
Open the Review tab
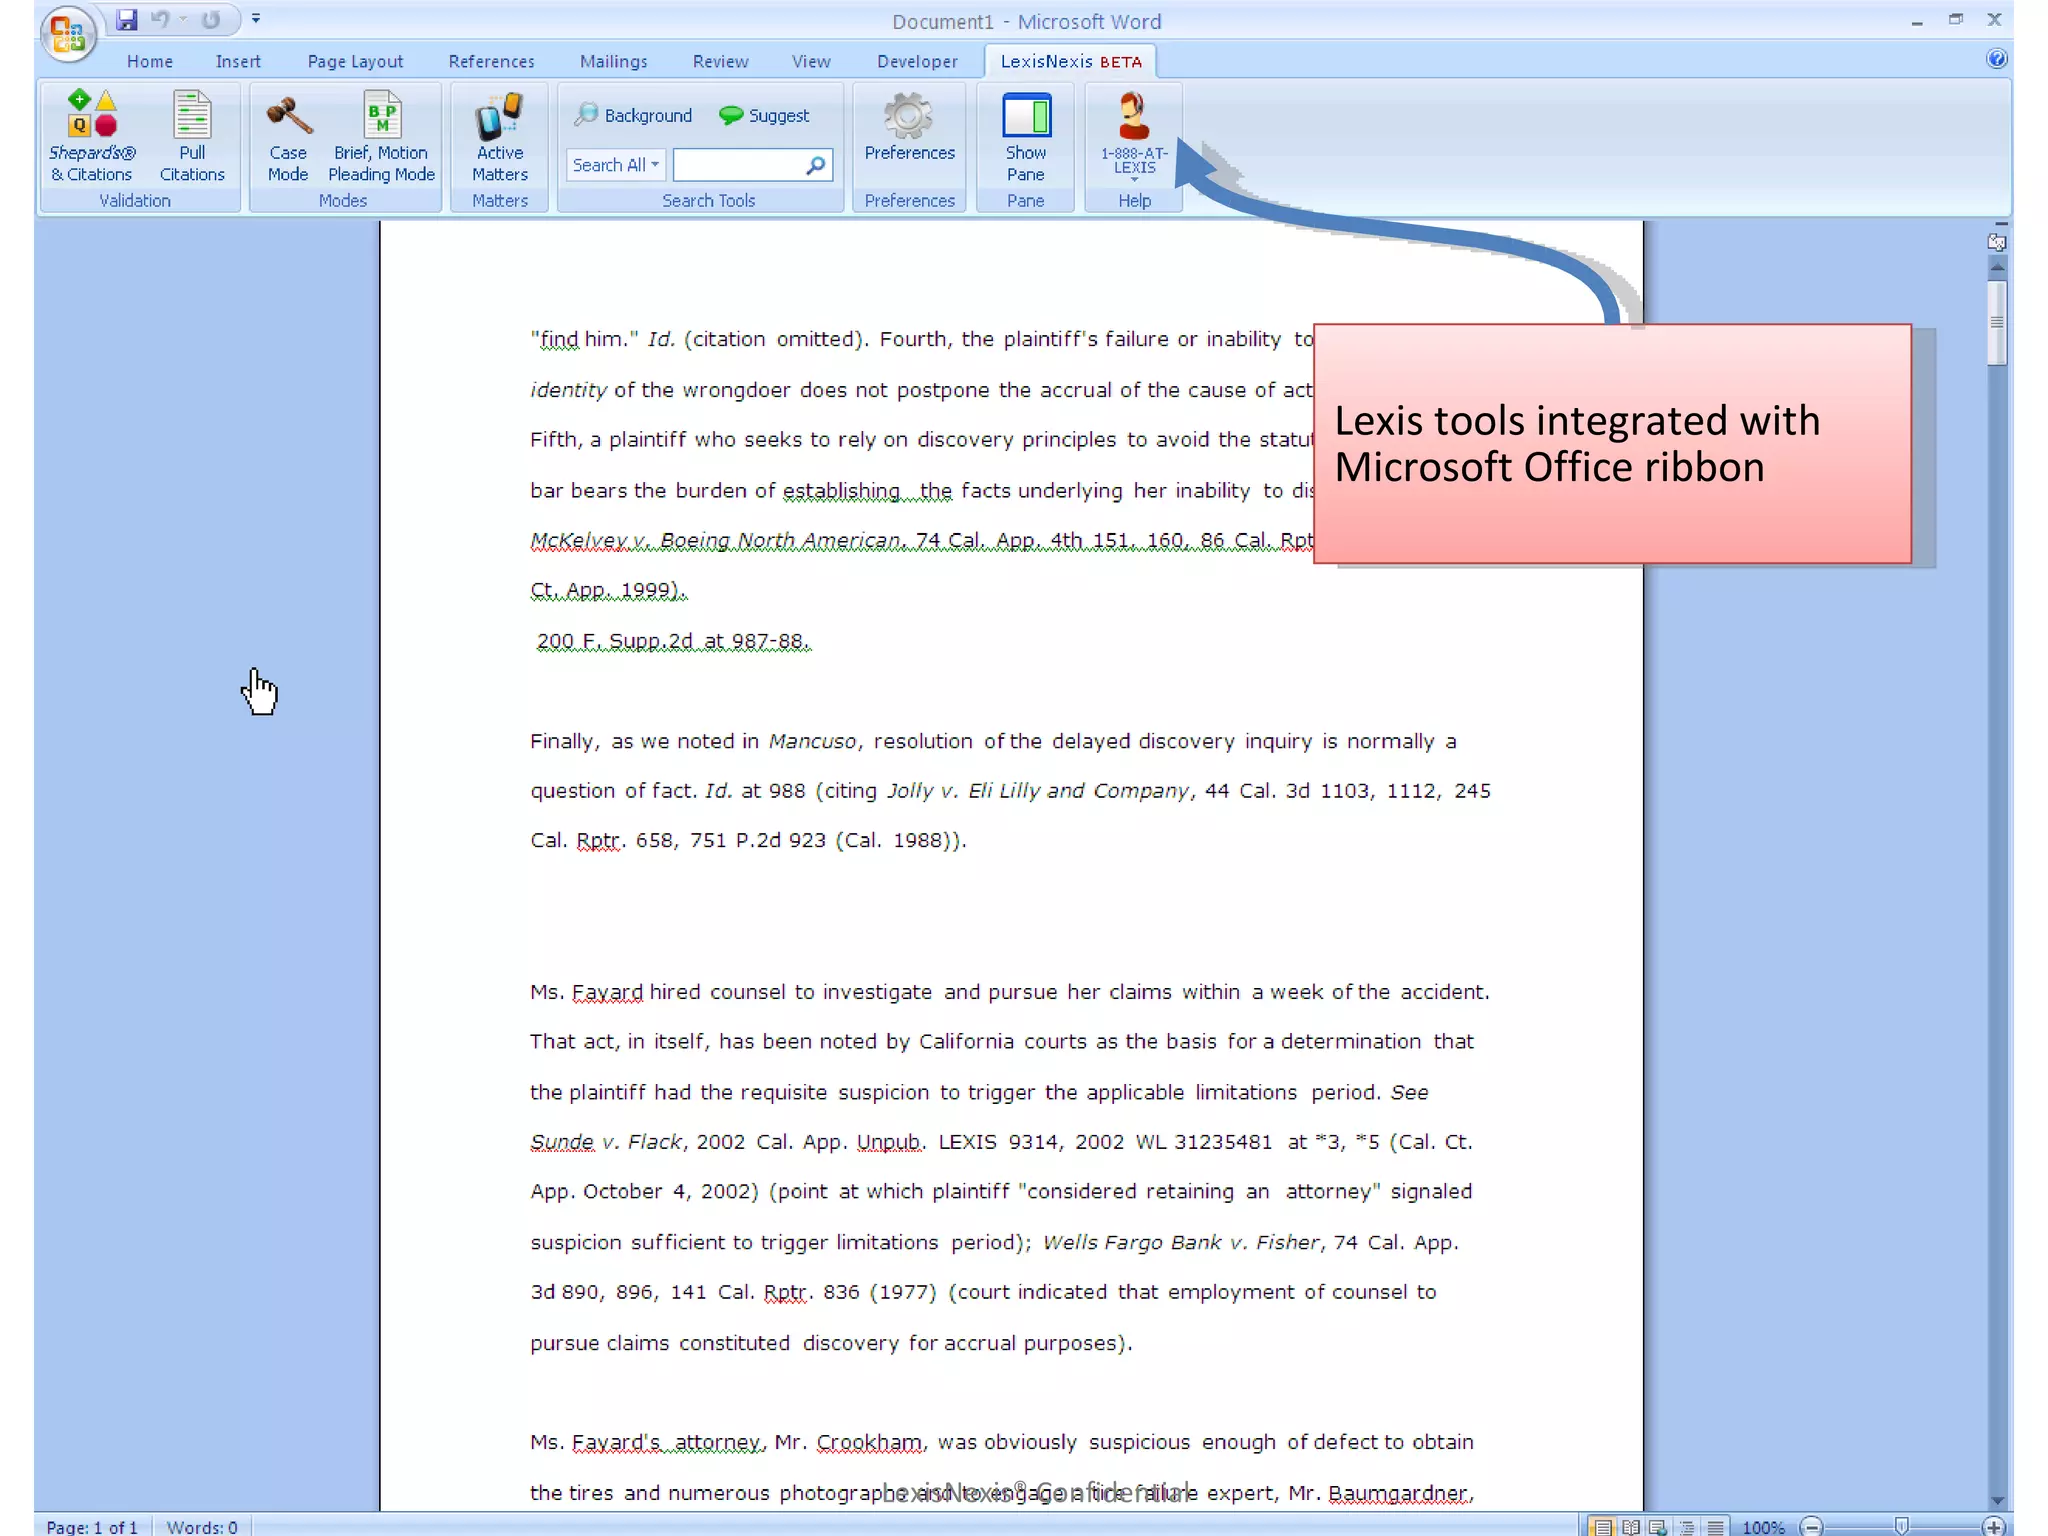pyautogui.click(x=720, y=61)
